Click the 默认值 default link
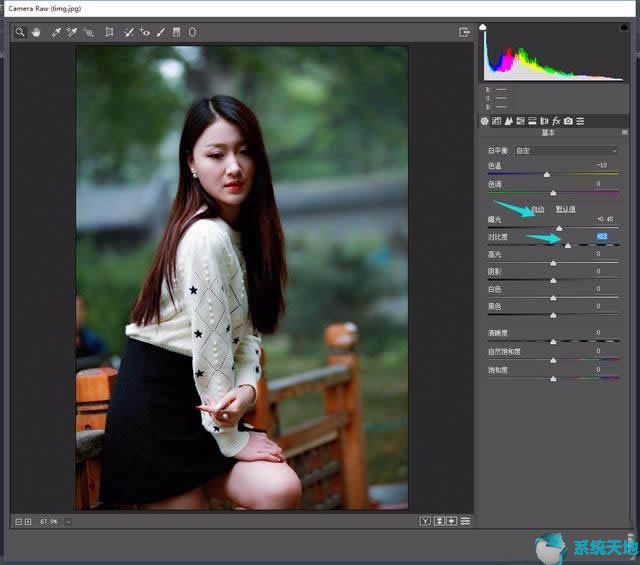This screenshot has height=565, width=640. pyautogui.click(x=565, y=209)
